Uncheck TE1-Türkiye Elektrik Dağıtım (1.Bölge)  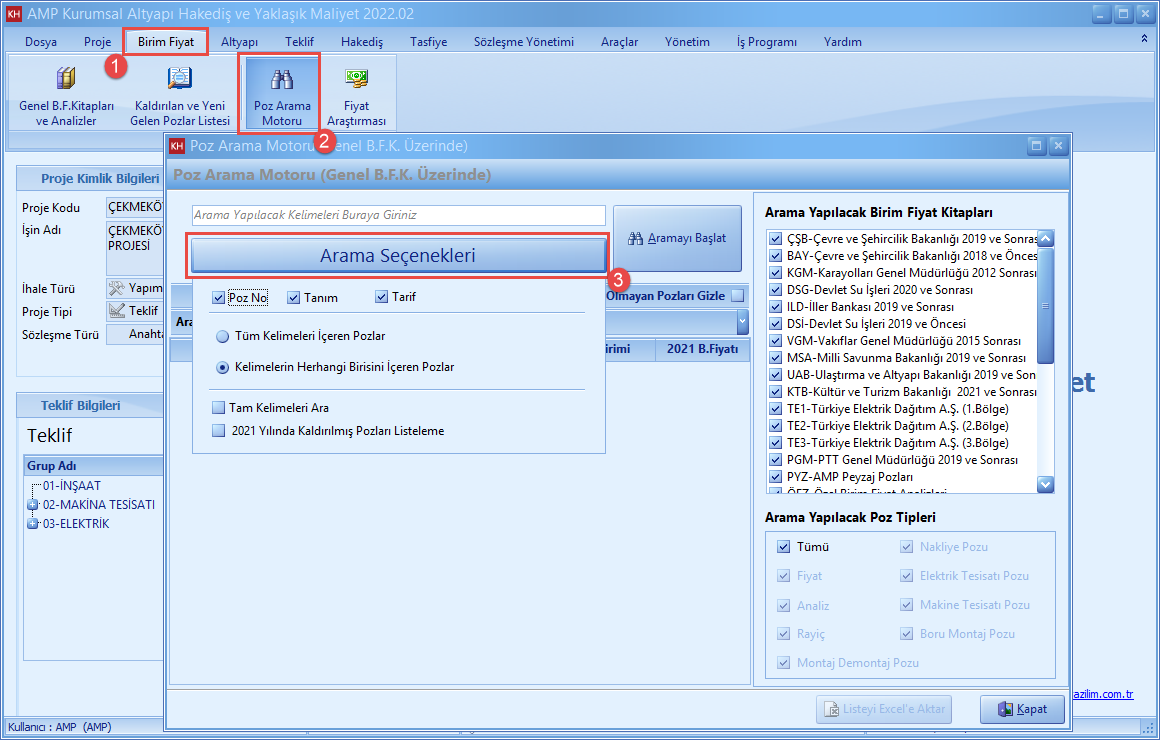[775, 408]
